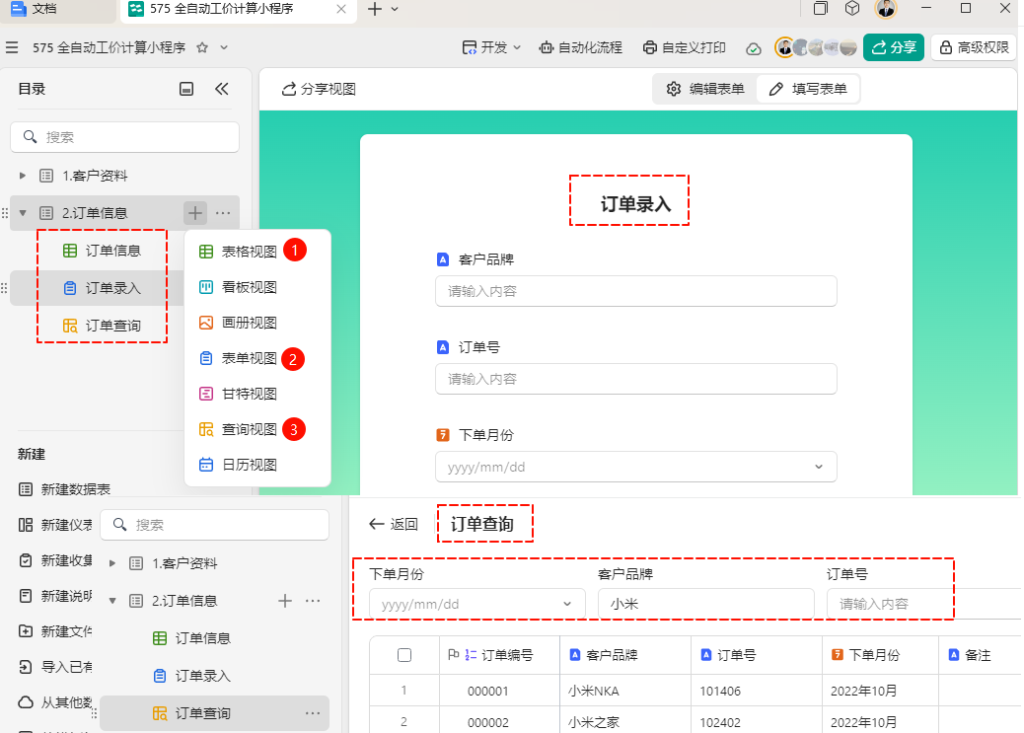Collapse the 目录 sidebar with the double chevron
This screenshot has width=1024, height=733.
(222, 89)
